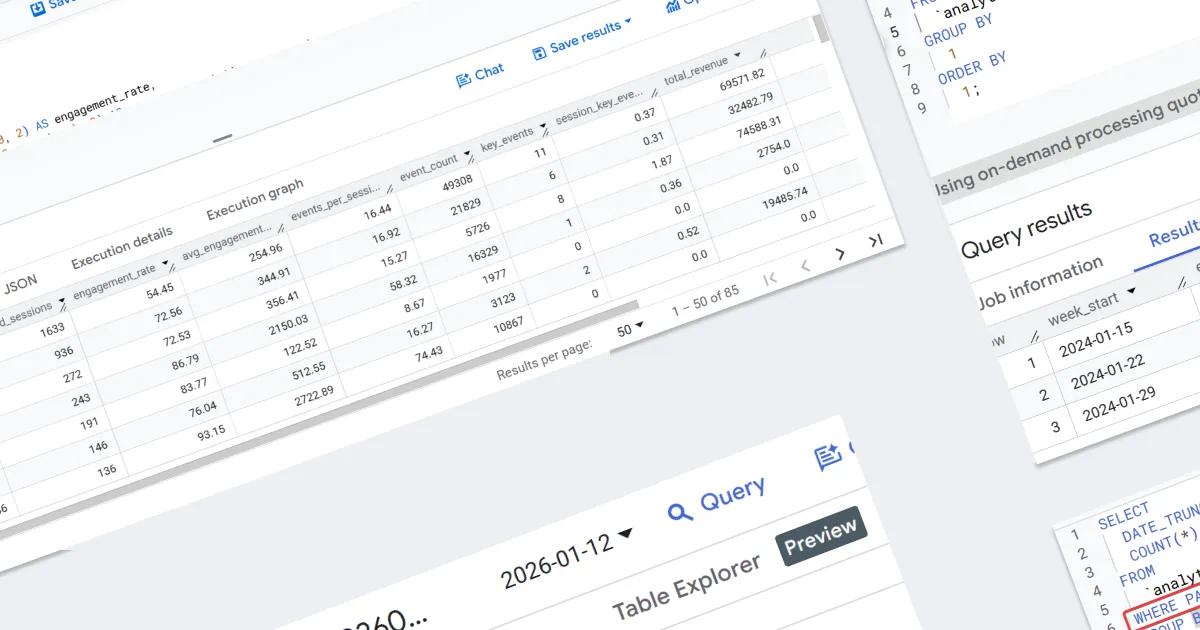Open the week_start column sort menu

click(1131, 291)
